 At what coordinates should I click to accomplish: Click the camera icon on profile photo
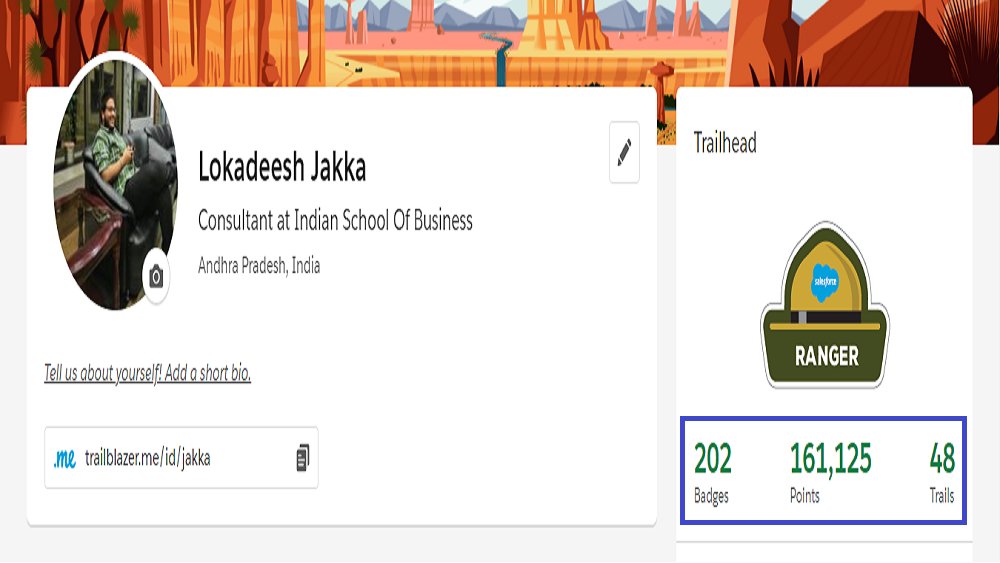click(156, 277)
